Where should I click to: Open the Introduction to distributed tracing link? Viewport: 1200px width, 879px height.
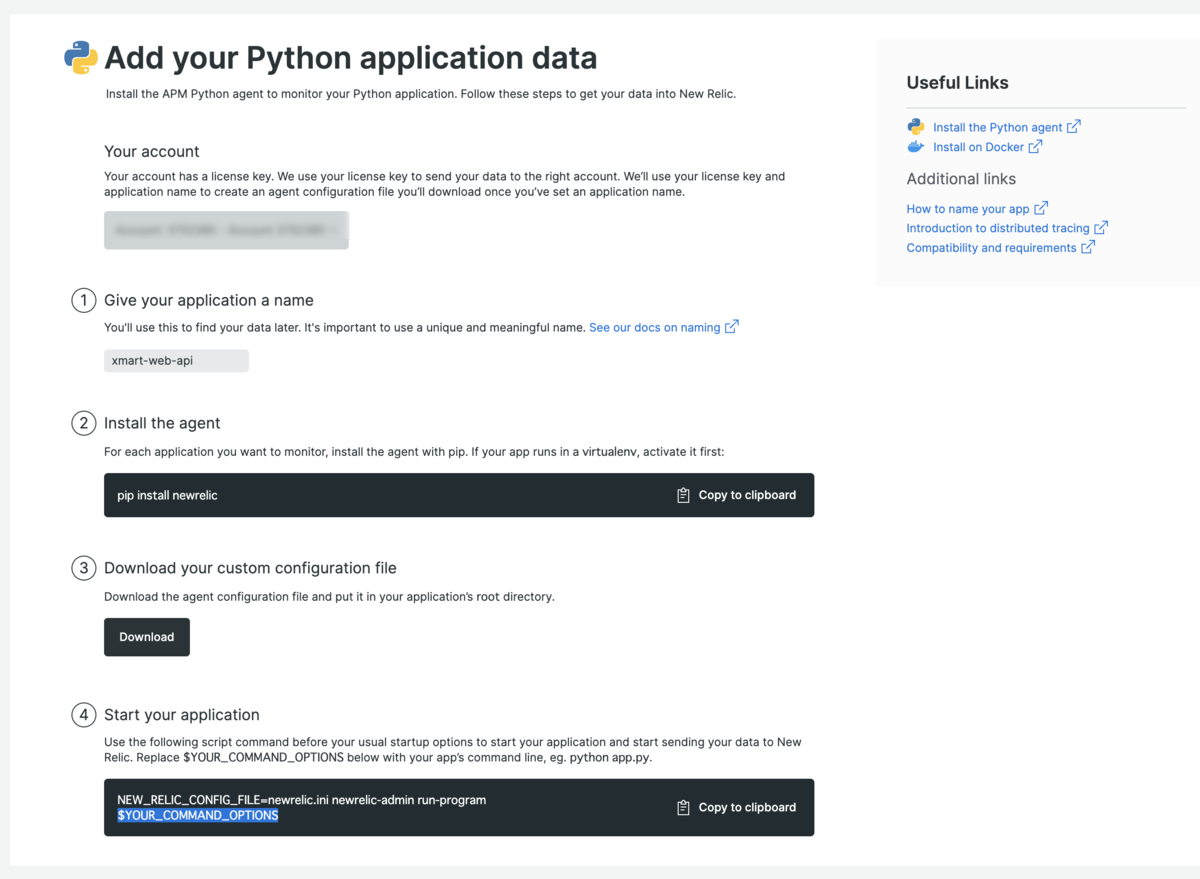click(997, 228)
